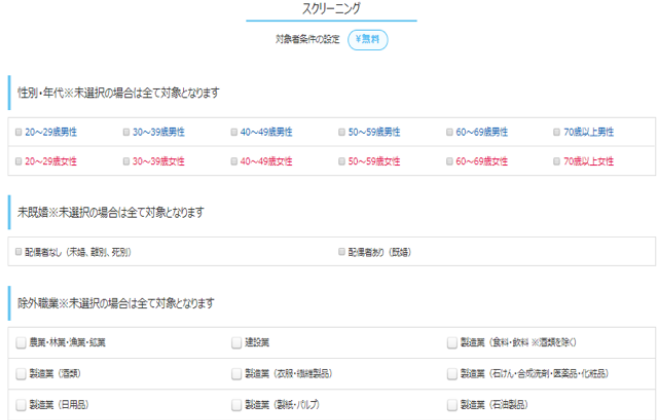Select 配偶者なし (未婚、離別、死別) checkbox
Screen dimensions: 660x420
(x=18, y=252)
